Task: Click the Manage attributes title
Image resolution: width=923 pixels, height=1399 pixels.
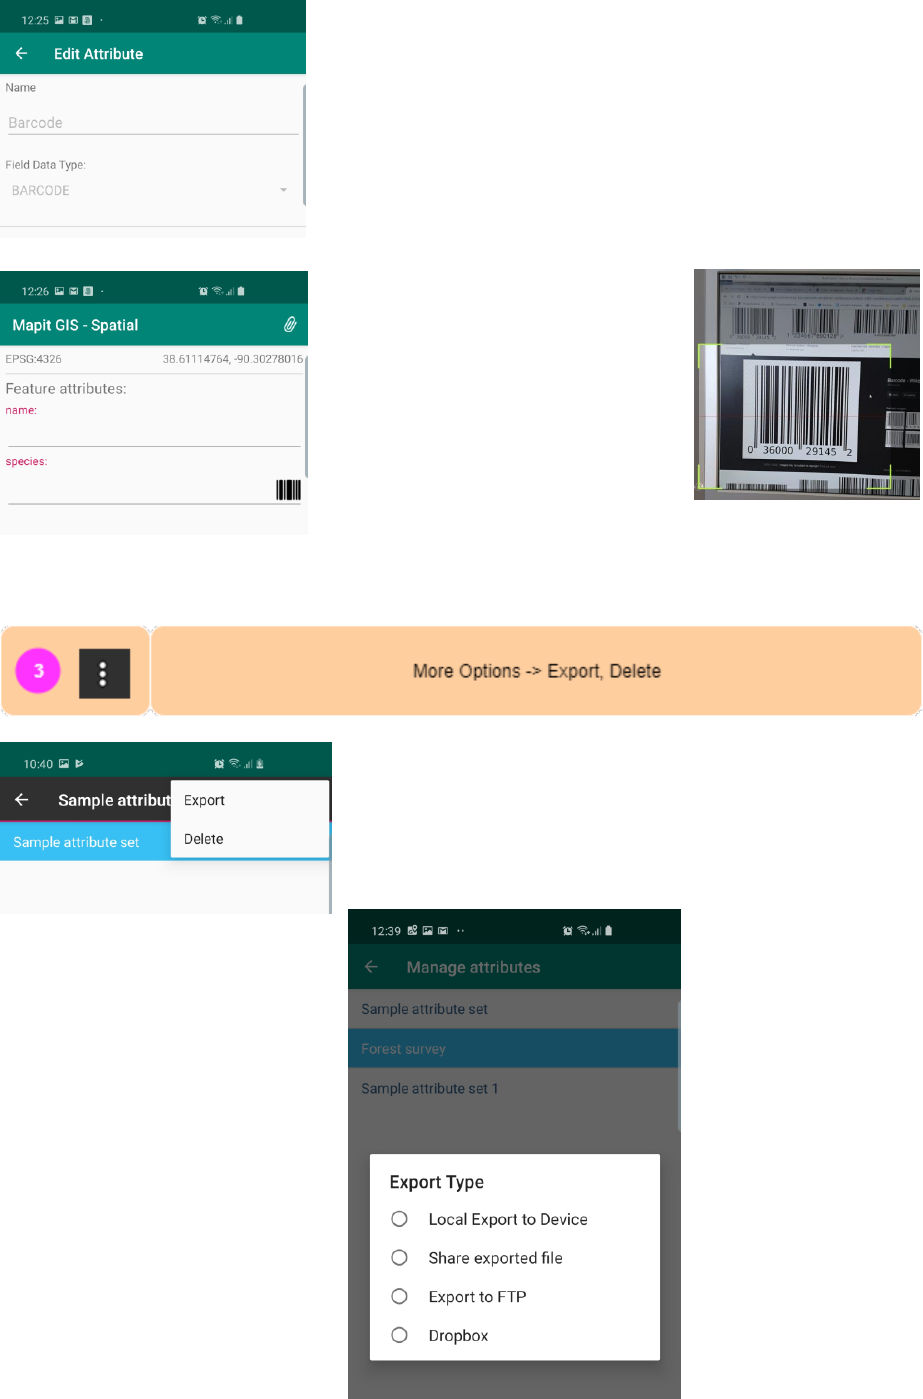Action: coord(473,967)
